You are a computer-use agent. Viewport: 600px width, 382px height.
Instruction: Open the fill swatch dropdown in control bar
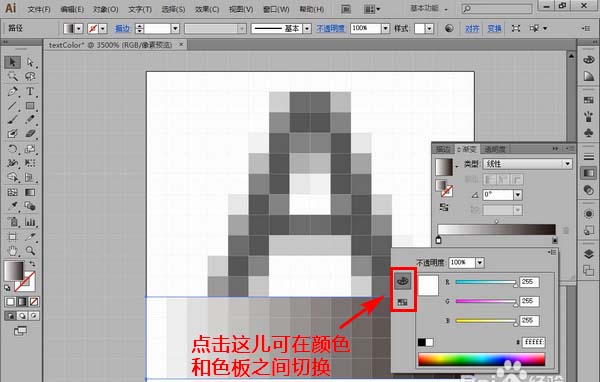79,28
